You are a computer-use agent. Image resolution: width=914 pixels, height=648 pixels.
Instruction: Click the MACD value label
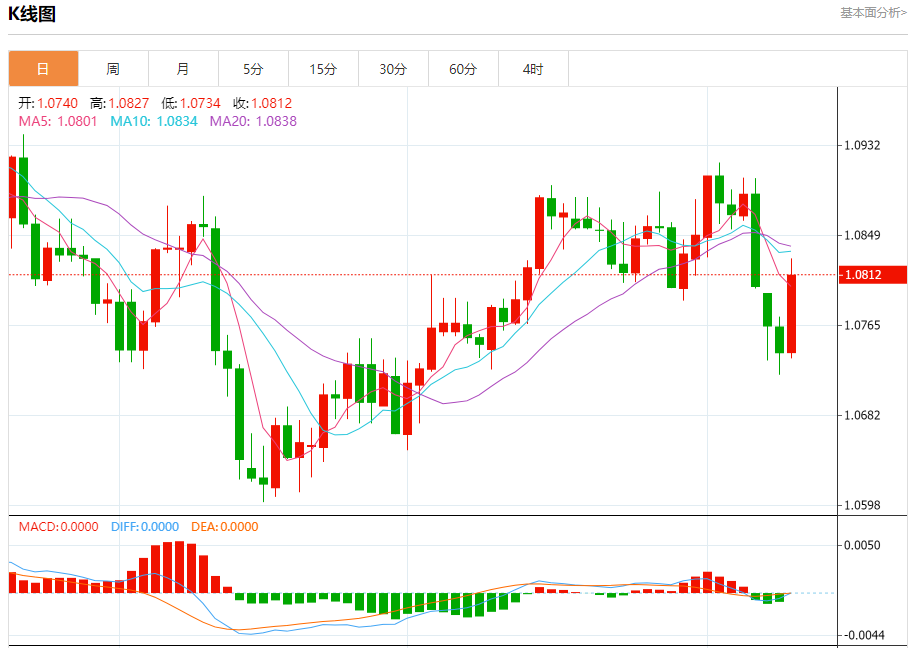pyautogui.click(x=58, y=527)
